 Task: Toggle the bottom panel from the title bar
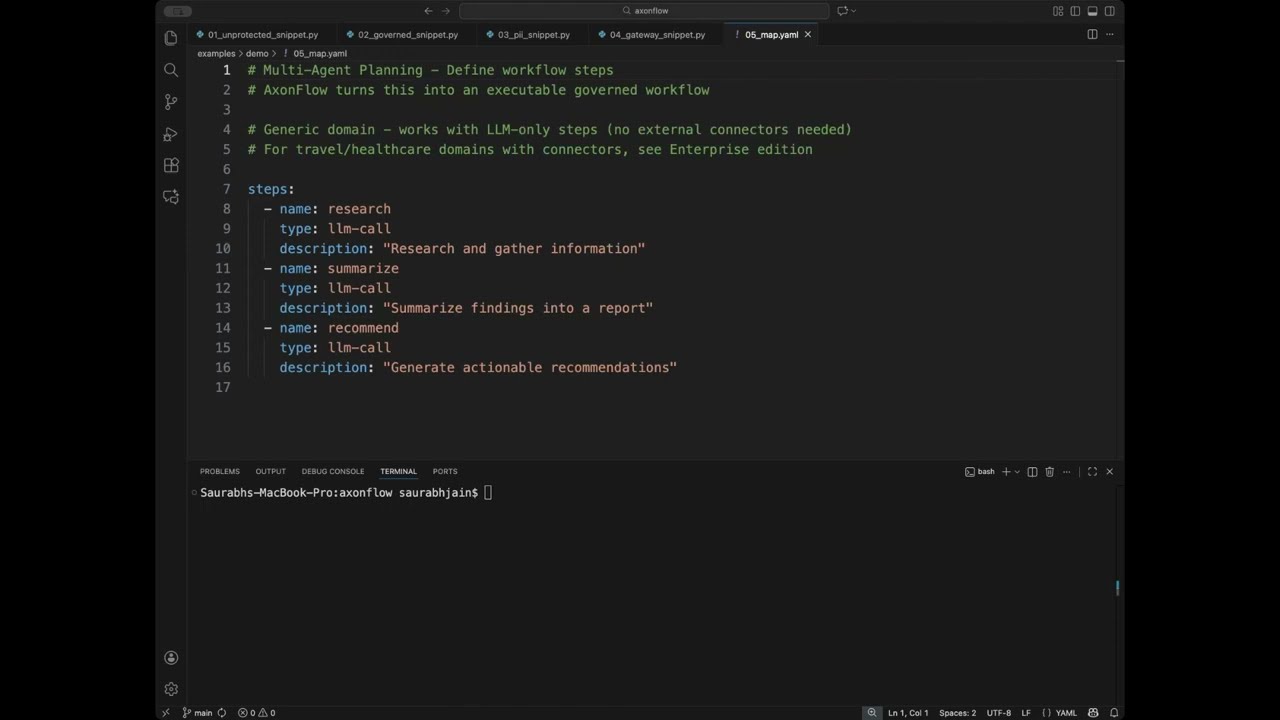click(1092, 11)
